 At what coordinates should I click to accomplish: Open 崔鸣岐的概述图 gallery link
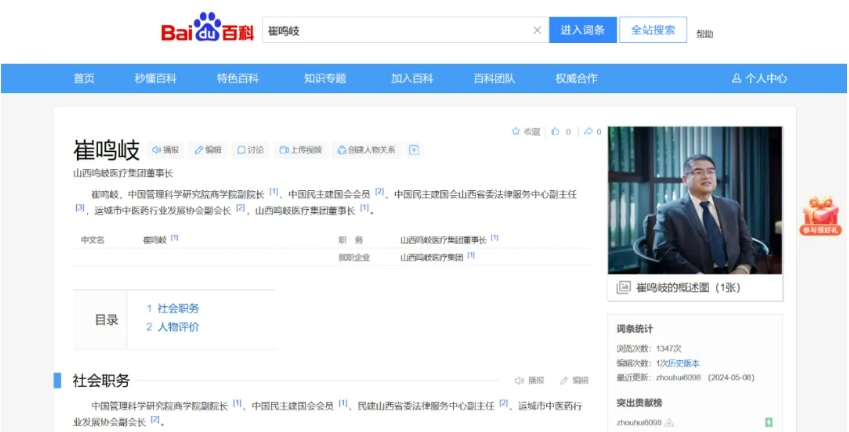pos(688,287)
